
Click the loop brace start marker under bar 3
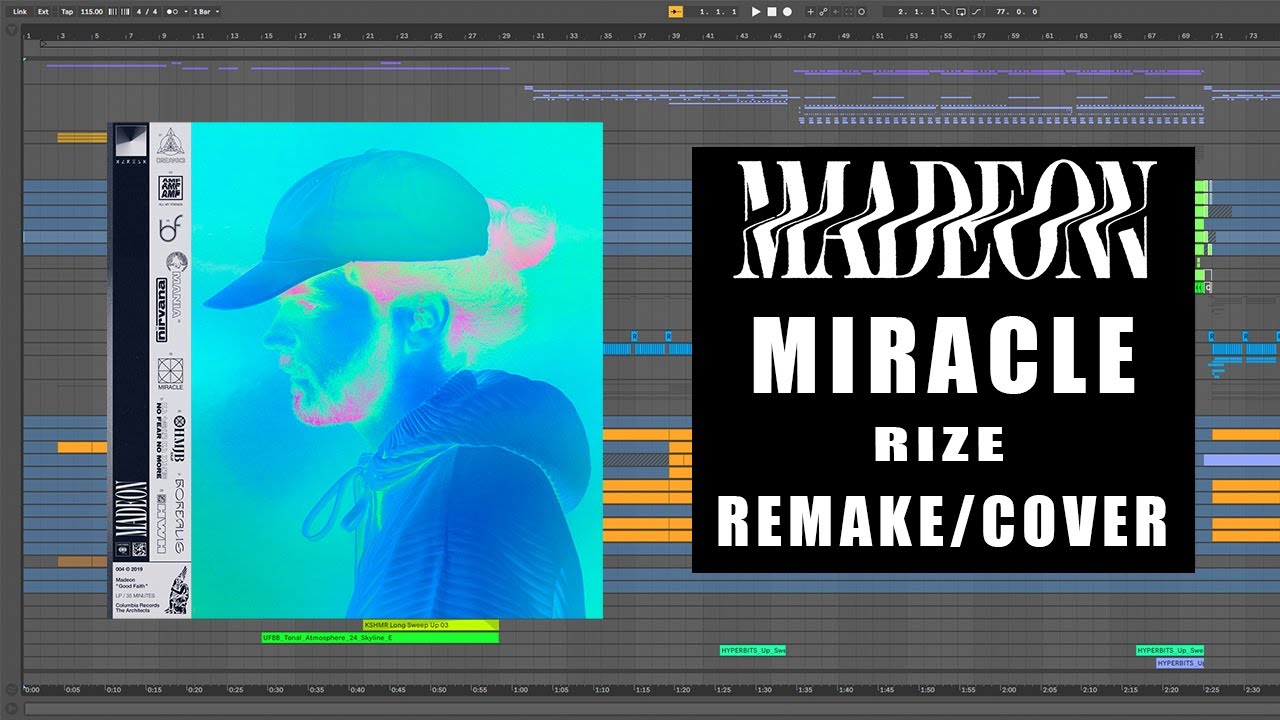pyautogui.click(x=43, y=44)
